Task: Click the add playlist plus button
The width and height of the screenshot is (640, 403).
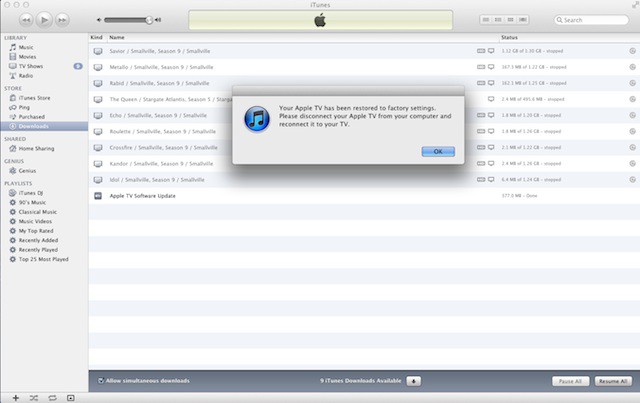Action: pyautogui.click(x=15, y=397)
